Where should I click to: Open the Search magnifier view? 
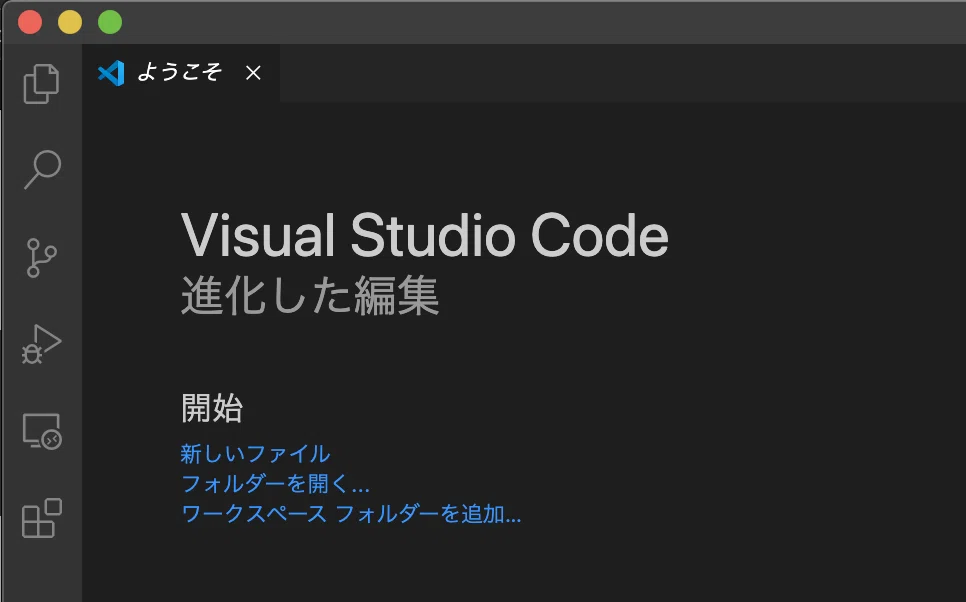pos(42,169)
